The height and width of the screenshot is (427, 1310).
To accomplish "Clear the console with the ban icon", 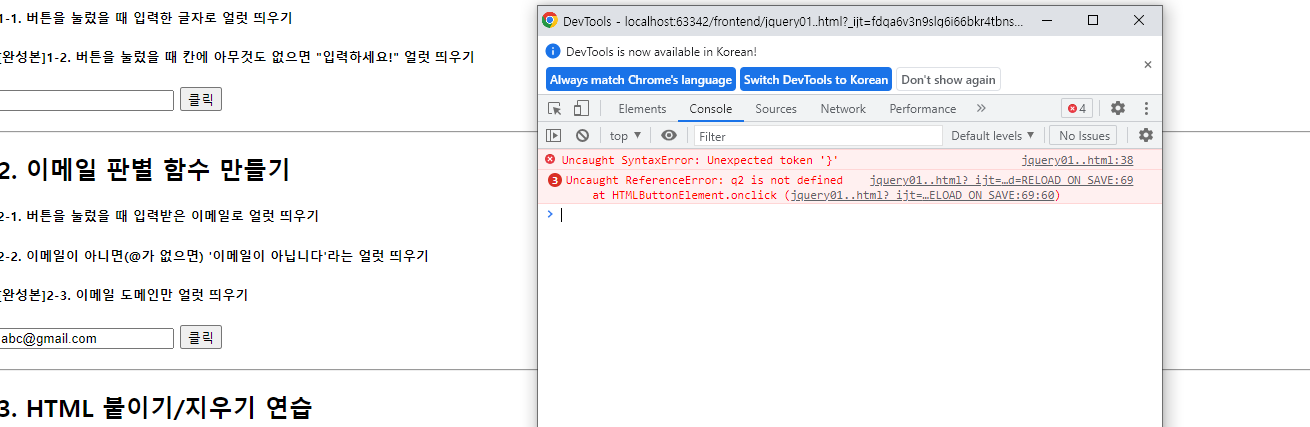I will click(582, 136).
